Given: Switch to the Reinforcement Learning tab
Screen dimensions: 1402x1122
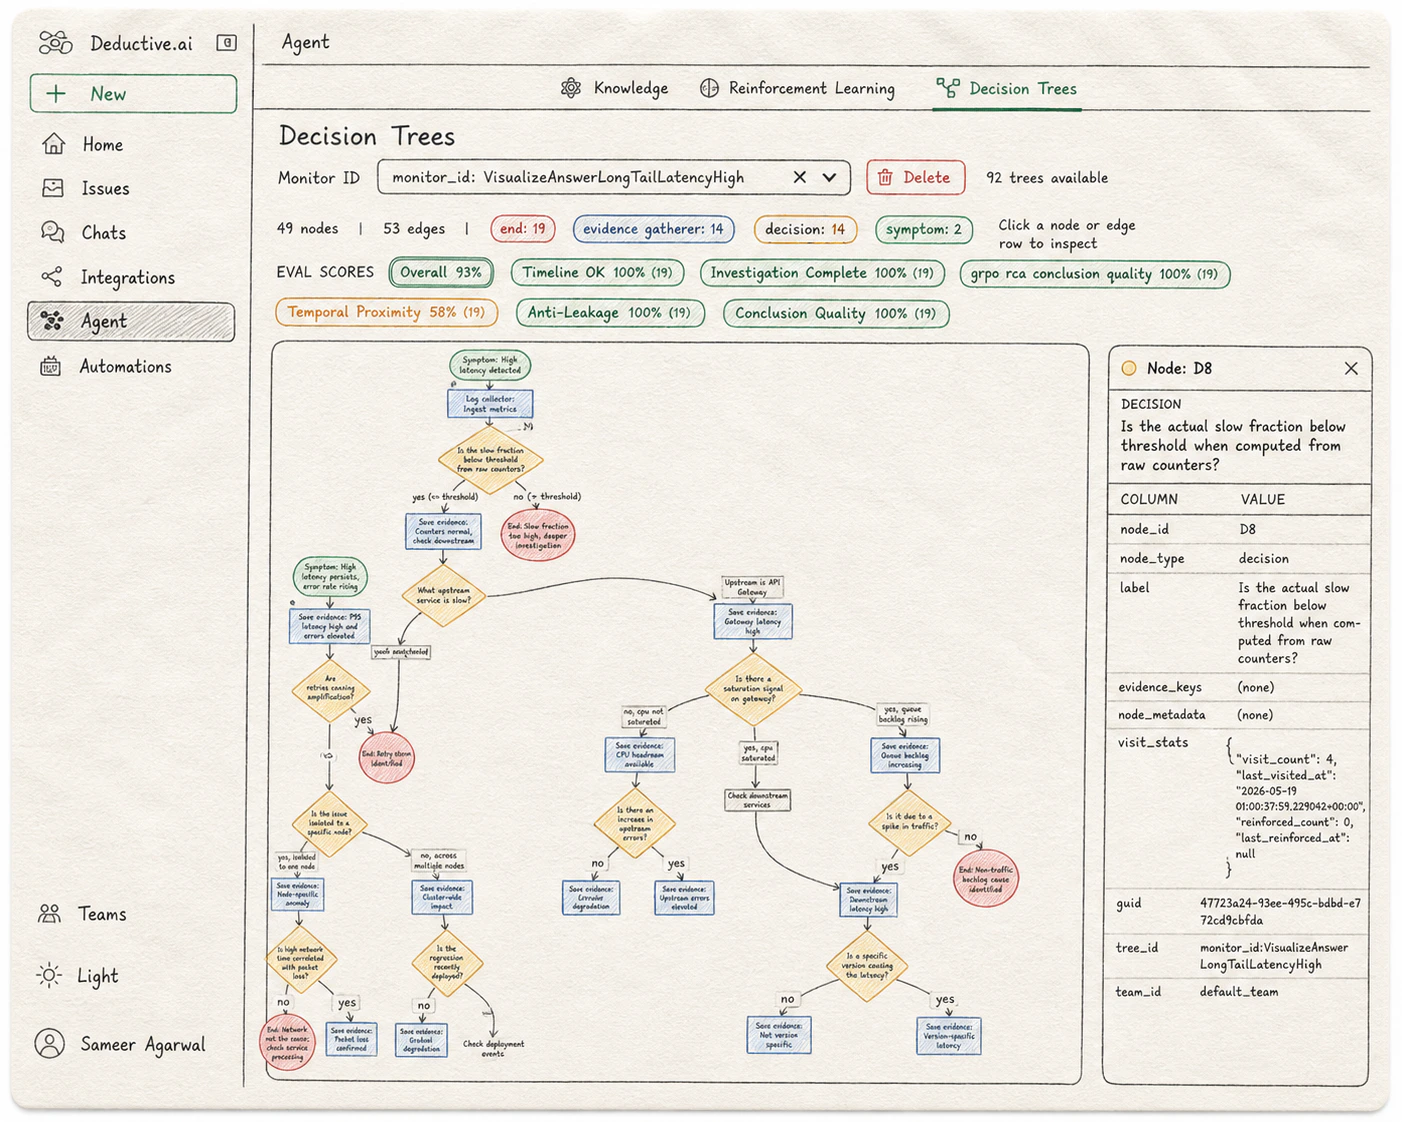Looking at the screenshot, I should click(x=797, y=88).
